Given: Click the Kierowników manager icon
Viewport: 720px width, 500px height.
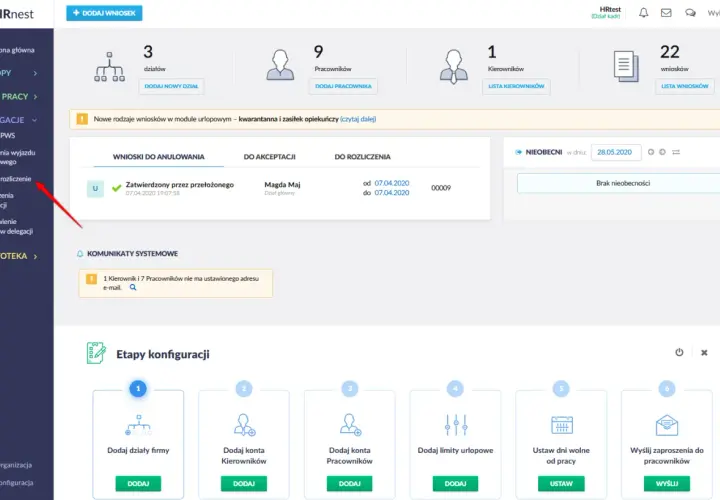Looking at the screenshot, I should (x=454, y=66).
